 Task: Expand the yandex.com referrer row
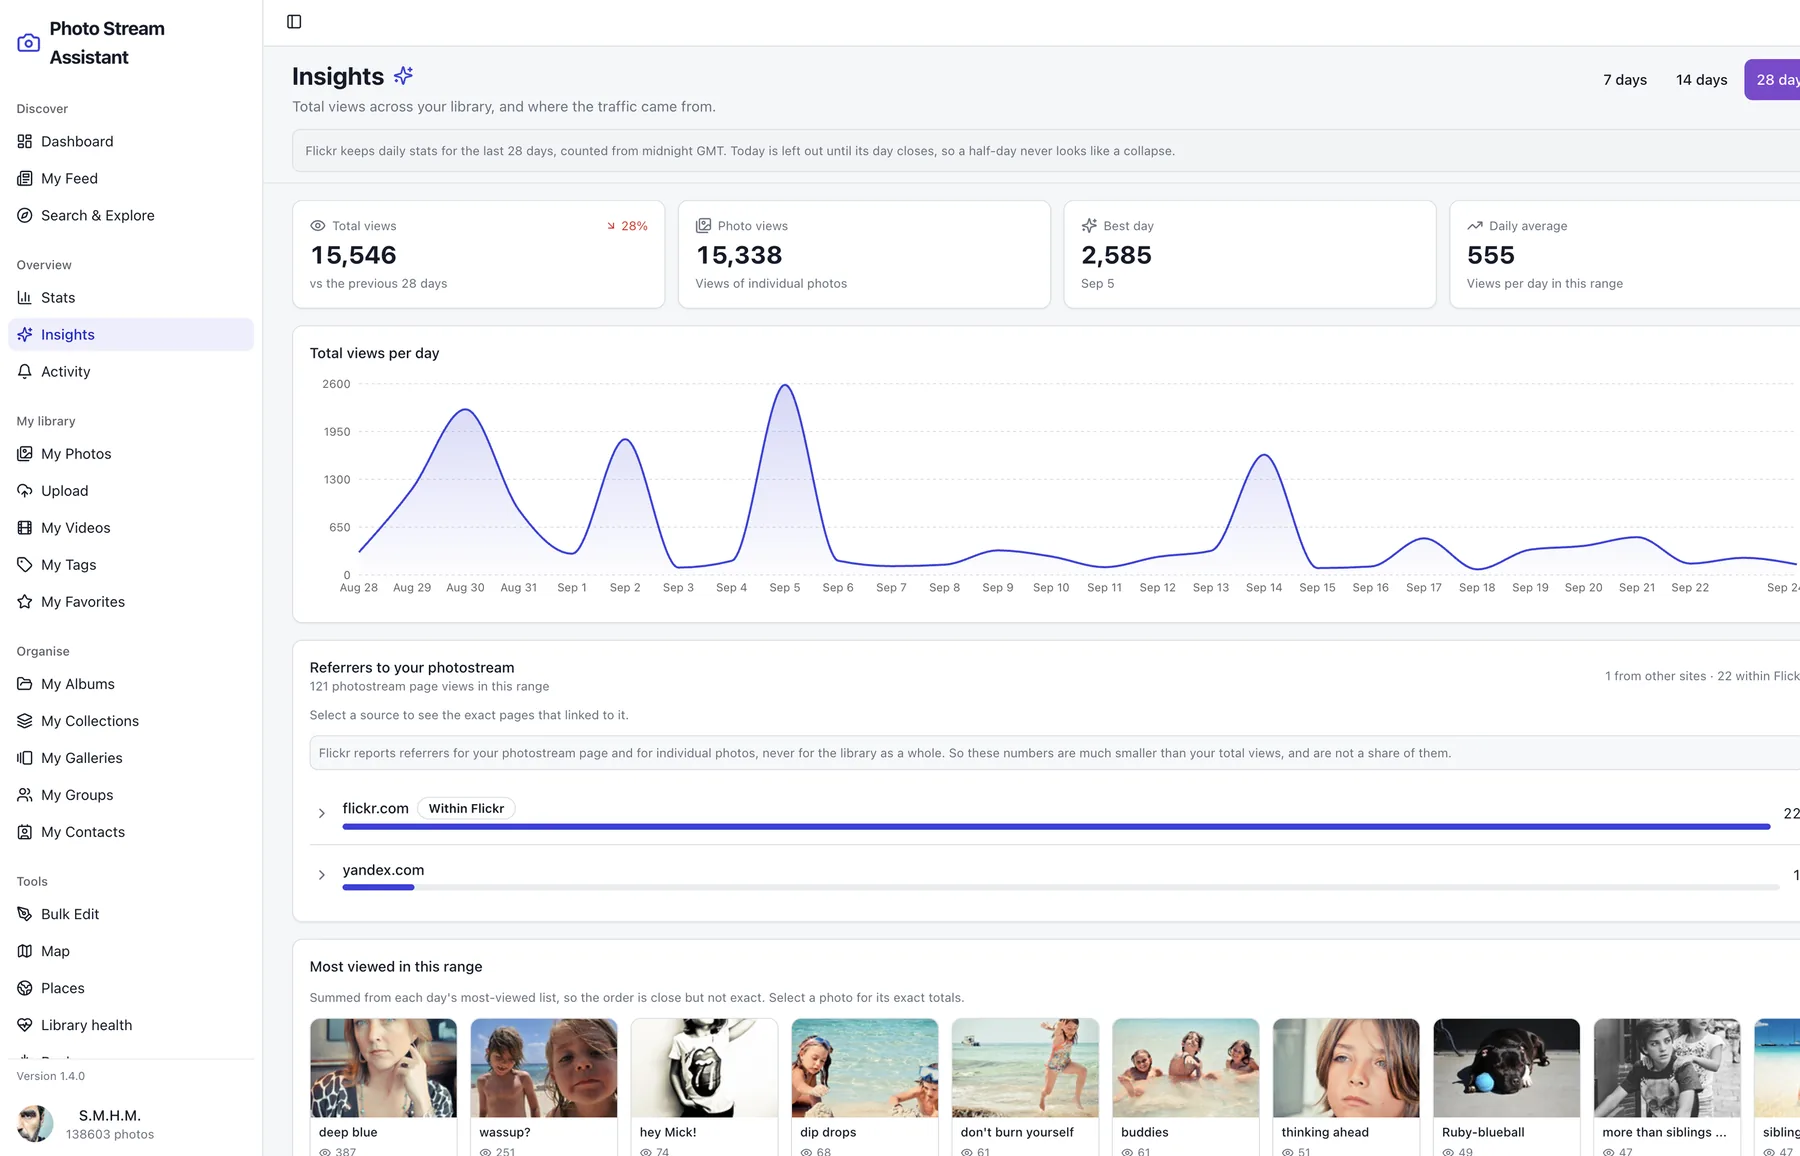pos(321,875)
